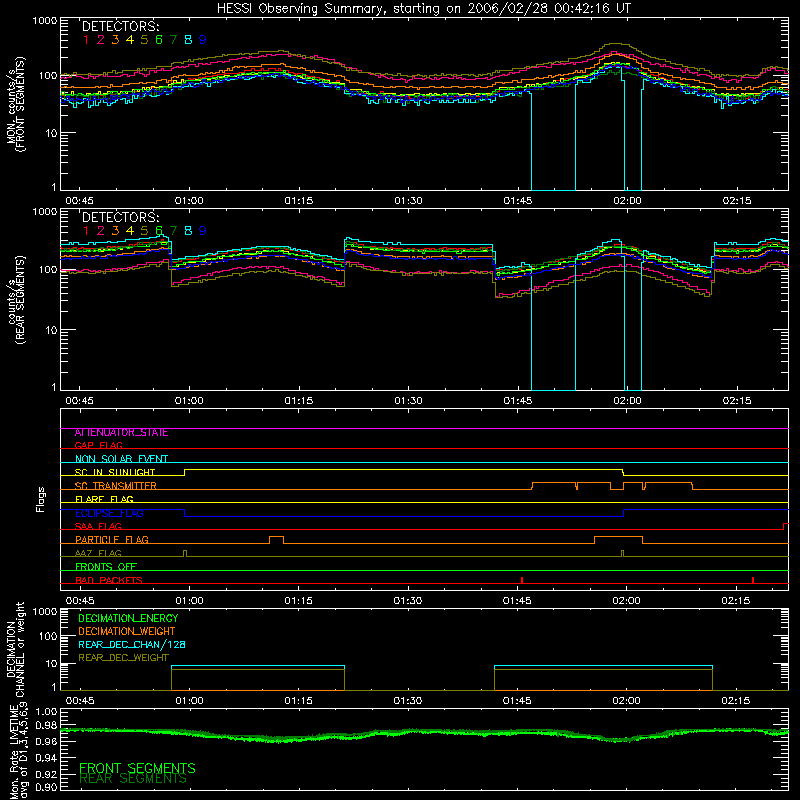Click the SC_IN_SUNLIGHT flag label
Viewport: 800px width, 800px height.
(115, 472)
